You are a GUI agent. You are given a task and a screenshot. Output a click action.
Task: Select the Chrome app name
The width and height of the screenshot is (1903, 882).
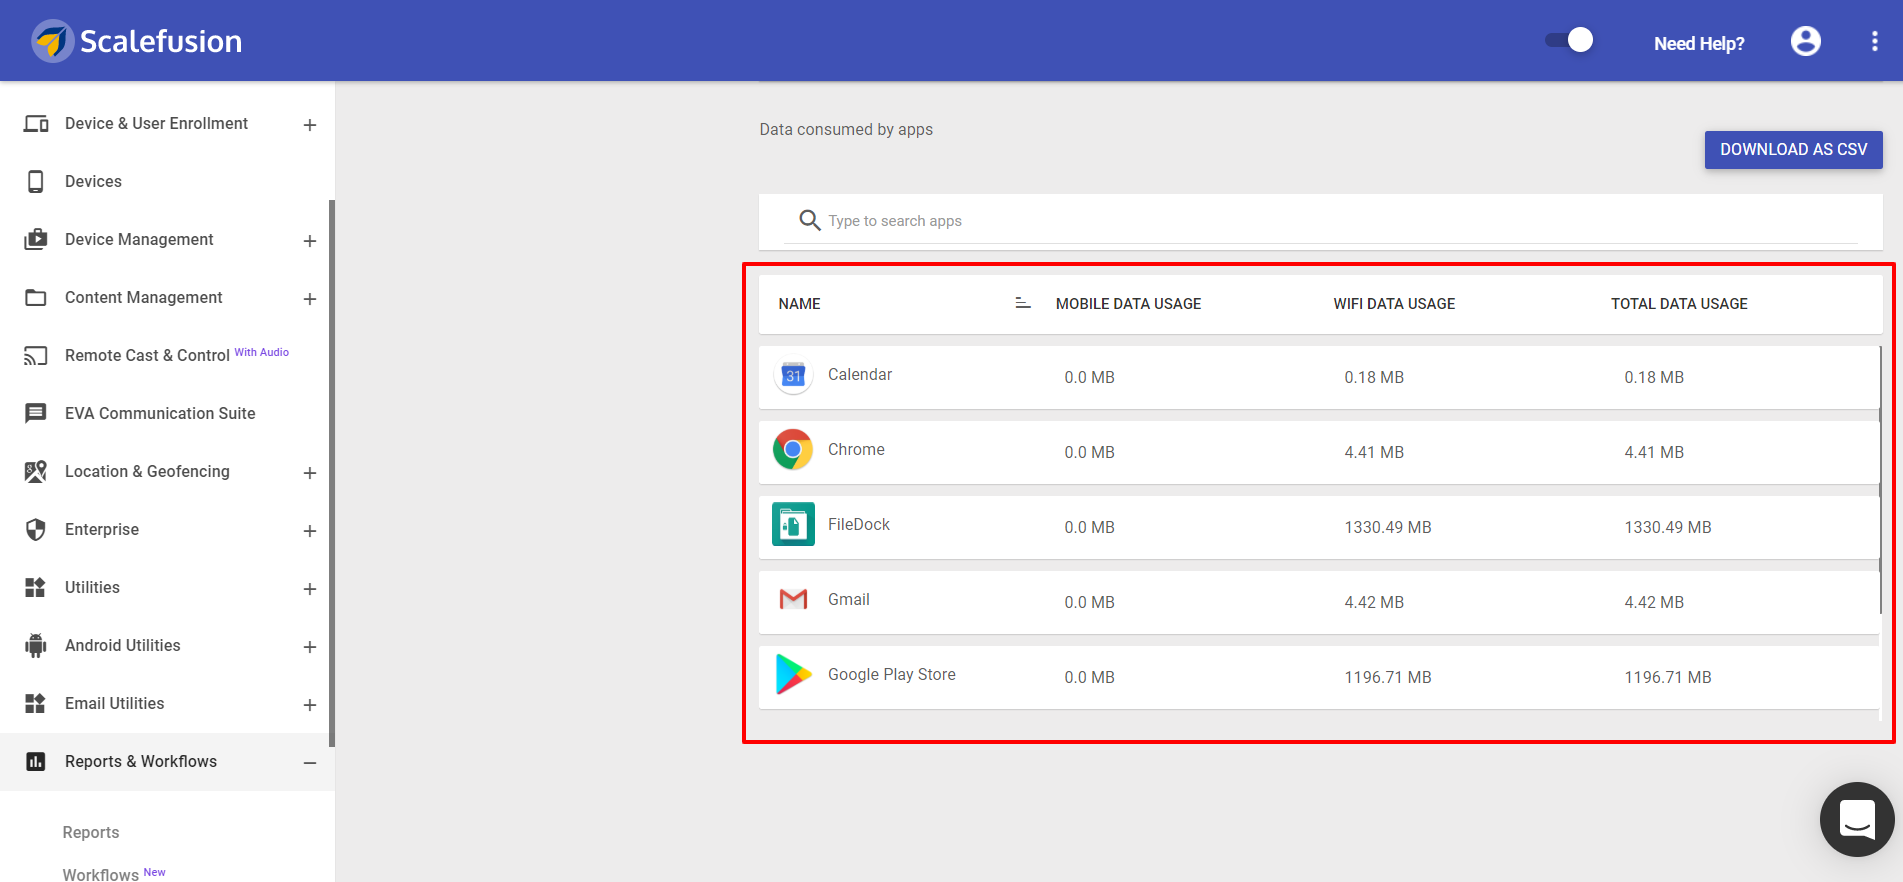point(856,449)
